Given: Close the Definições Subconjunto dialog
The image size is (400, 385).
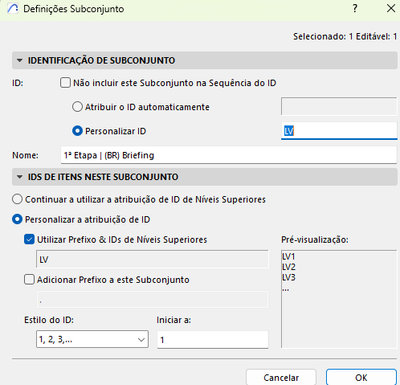Looking at the screenshot, I should 391,8.
